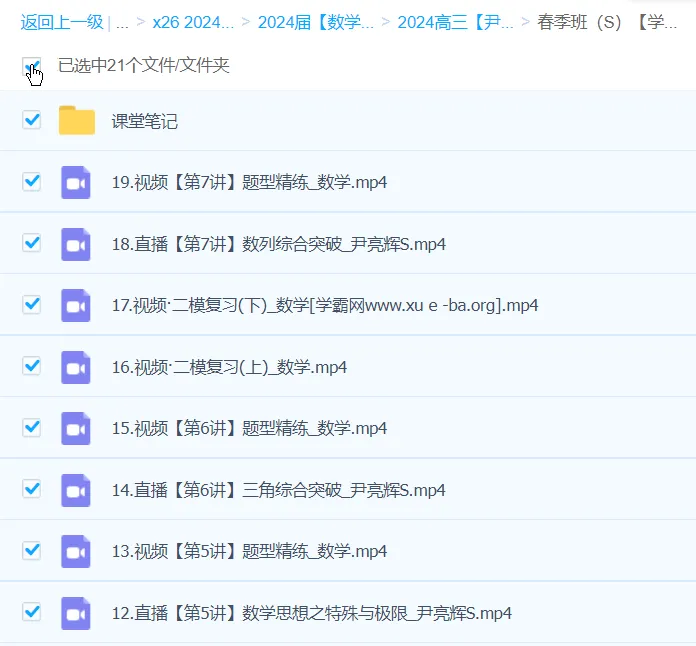
Task: Click video icon for 15.视频【第6讲】题型精练
Action: 76,428
